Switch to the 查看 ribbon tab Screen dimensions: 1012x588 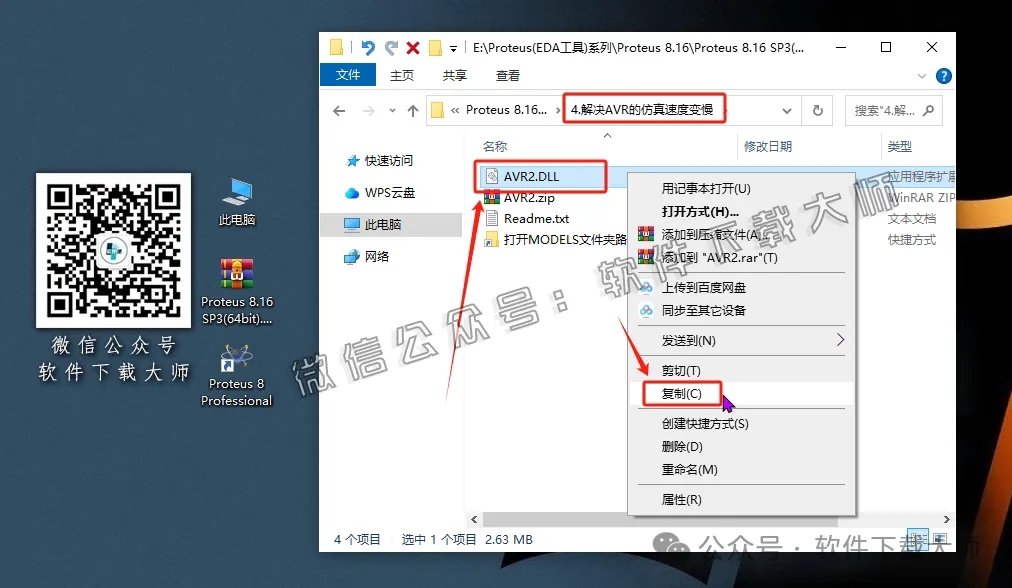tap(506, 75)
